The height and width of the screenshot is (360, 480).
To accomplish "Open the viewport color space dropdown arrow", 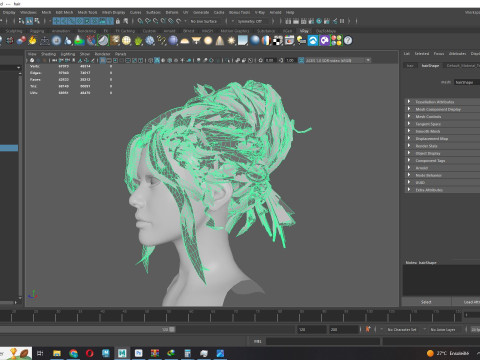I will coord(368,60).
